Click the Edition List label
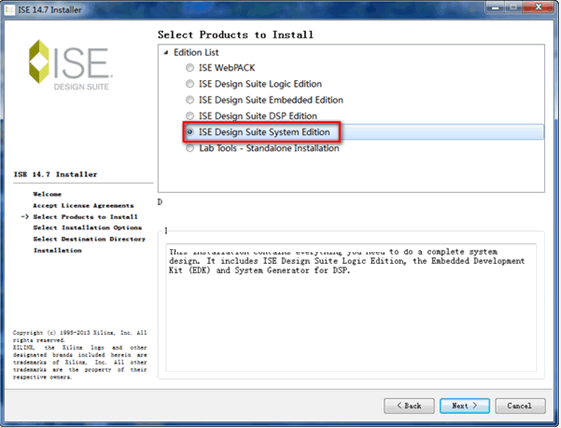This screenshot has width=561, height=428. 196,53
